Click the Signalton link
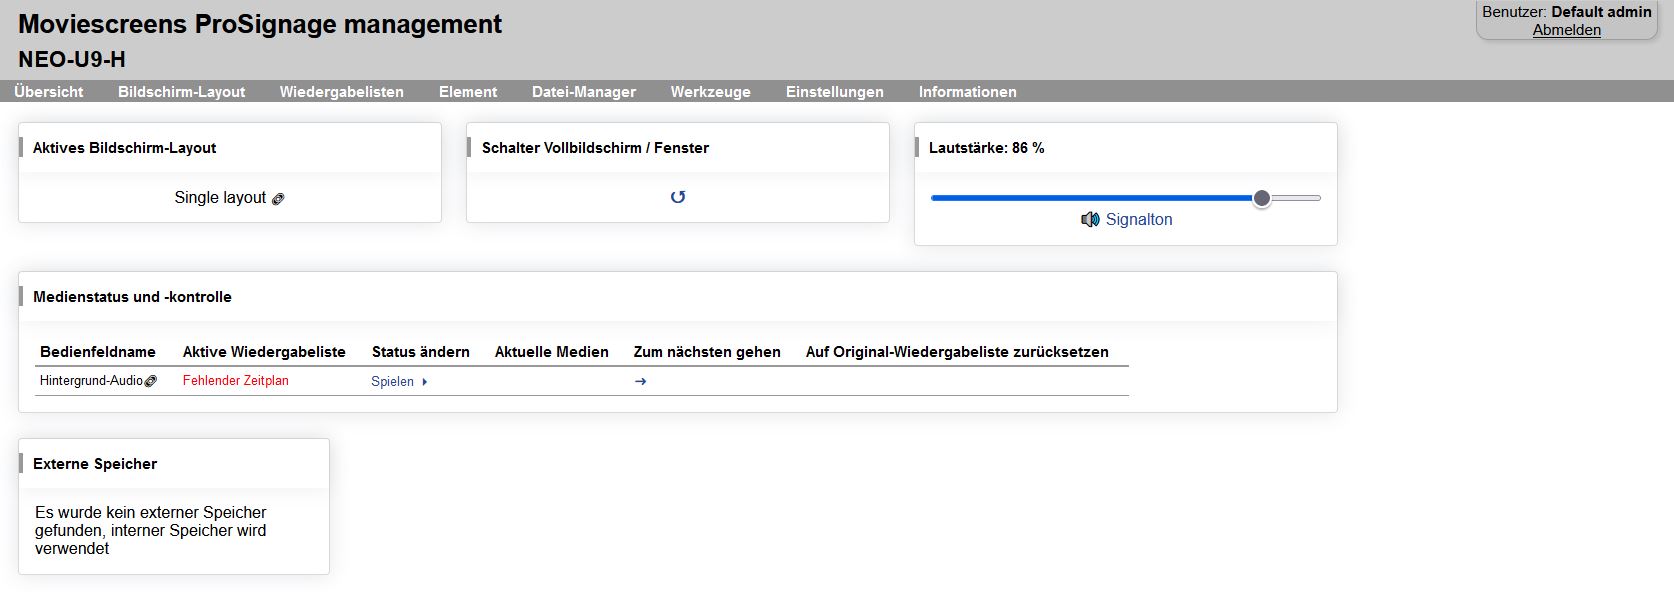1674x592 pixels. pos(1139,219)
